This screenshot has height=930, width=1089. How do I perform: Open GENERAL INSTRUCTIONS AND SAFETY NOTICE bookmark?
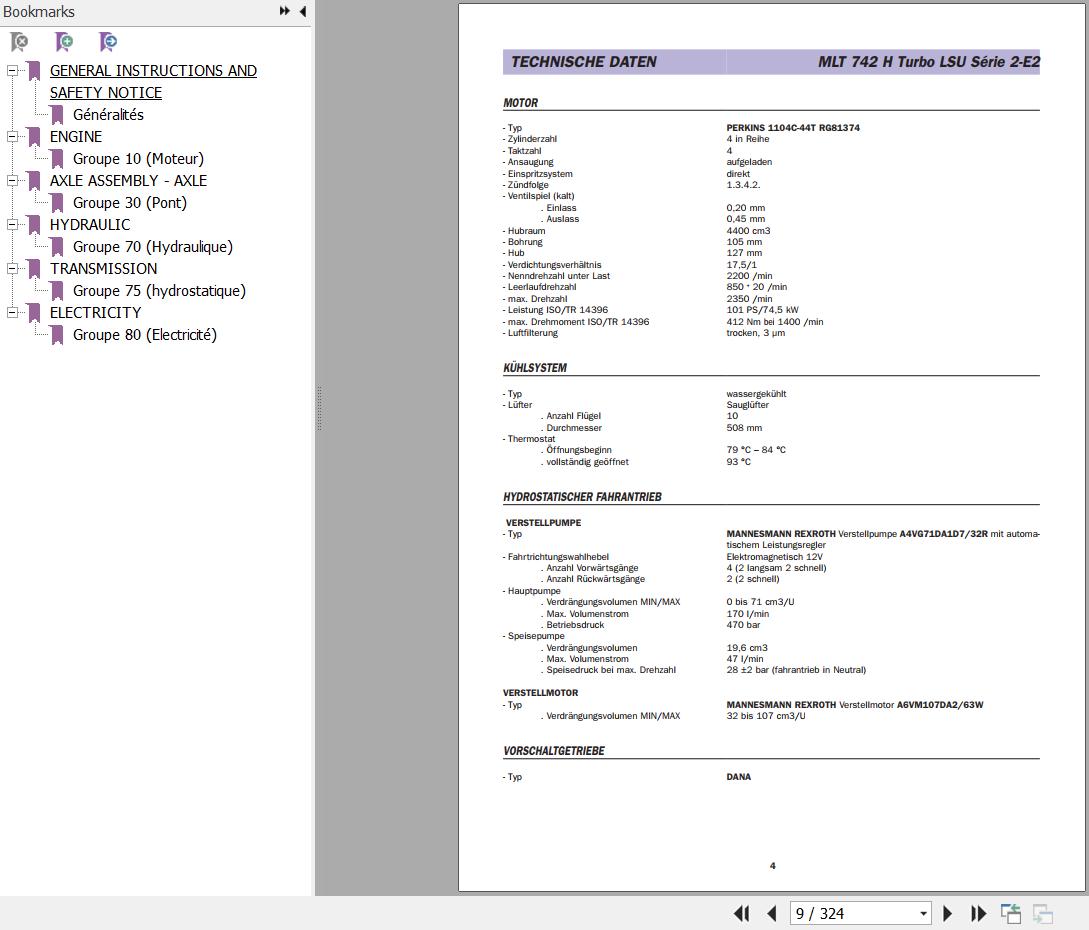point(153,82)
